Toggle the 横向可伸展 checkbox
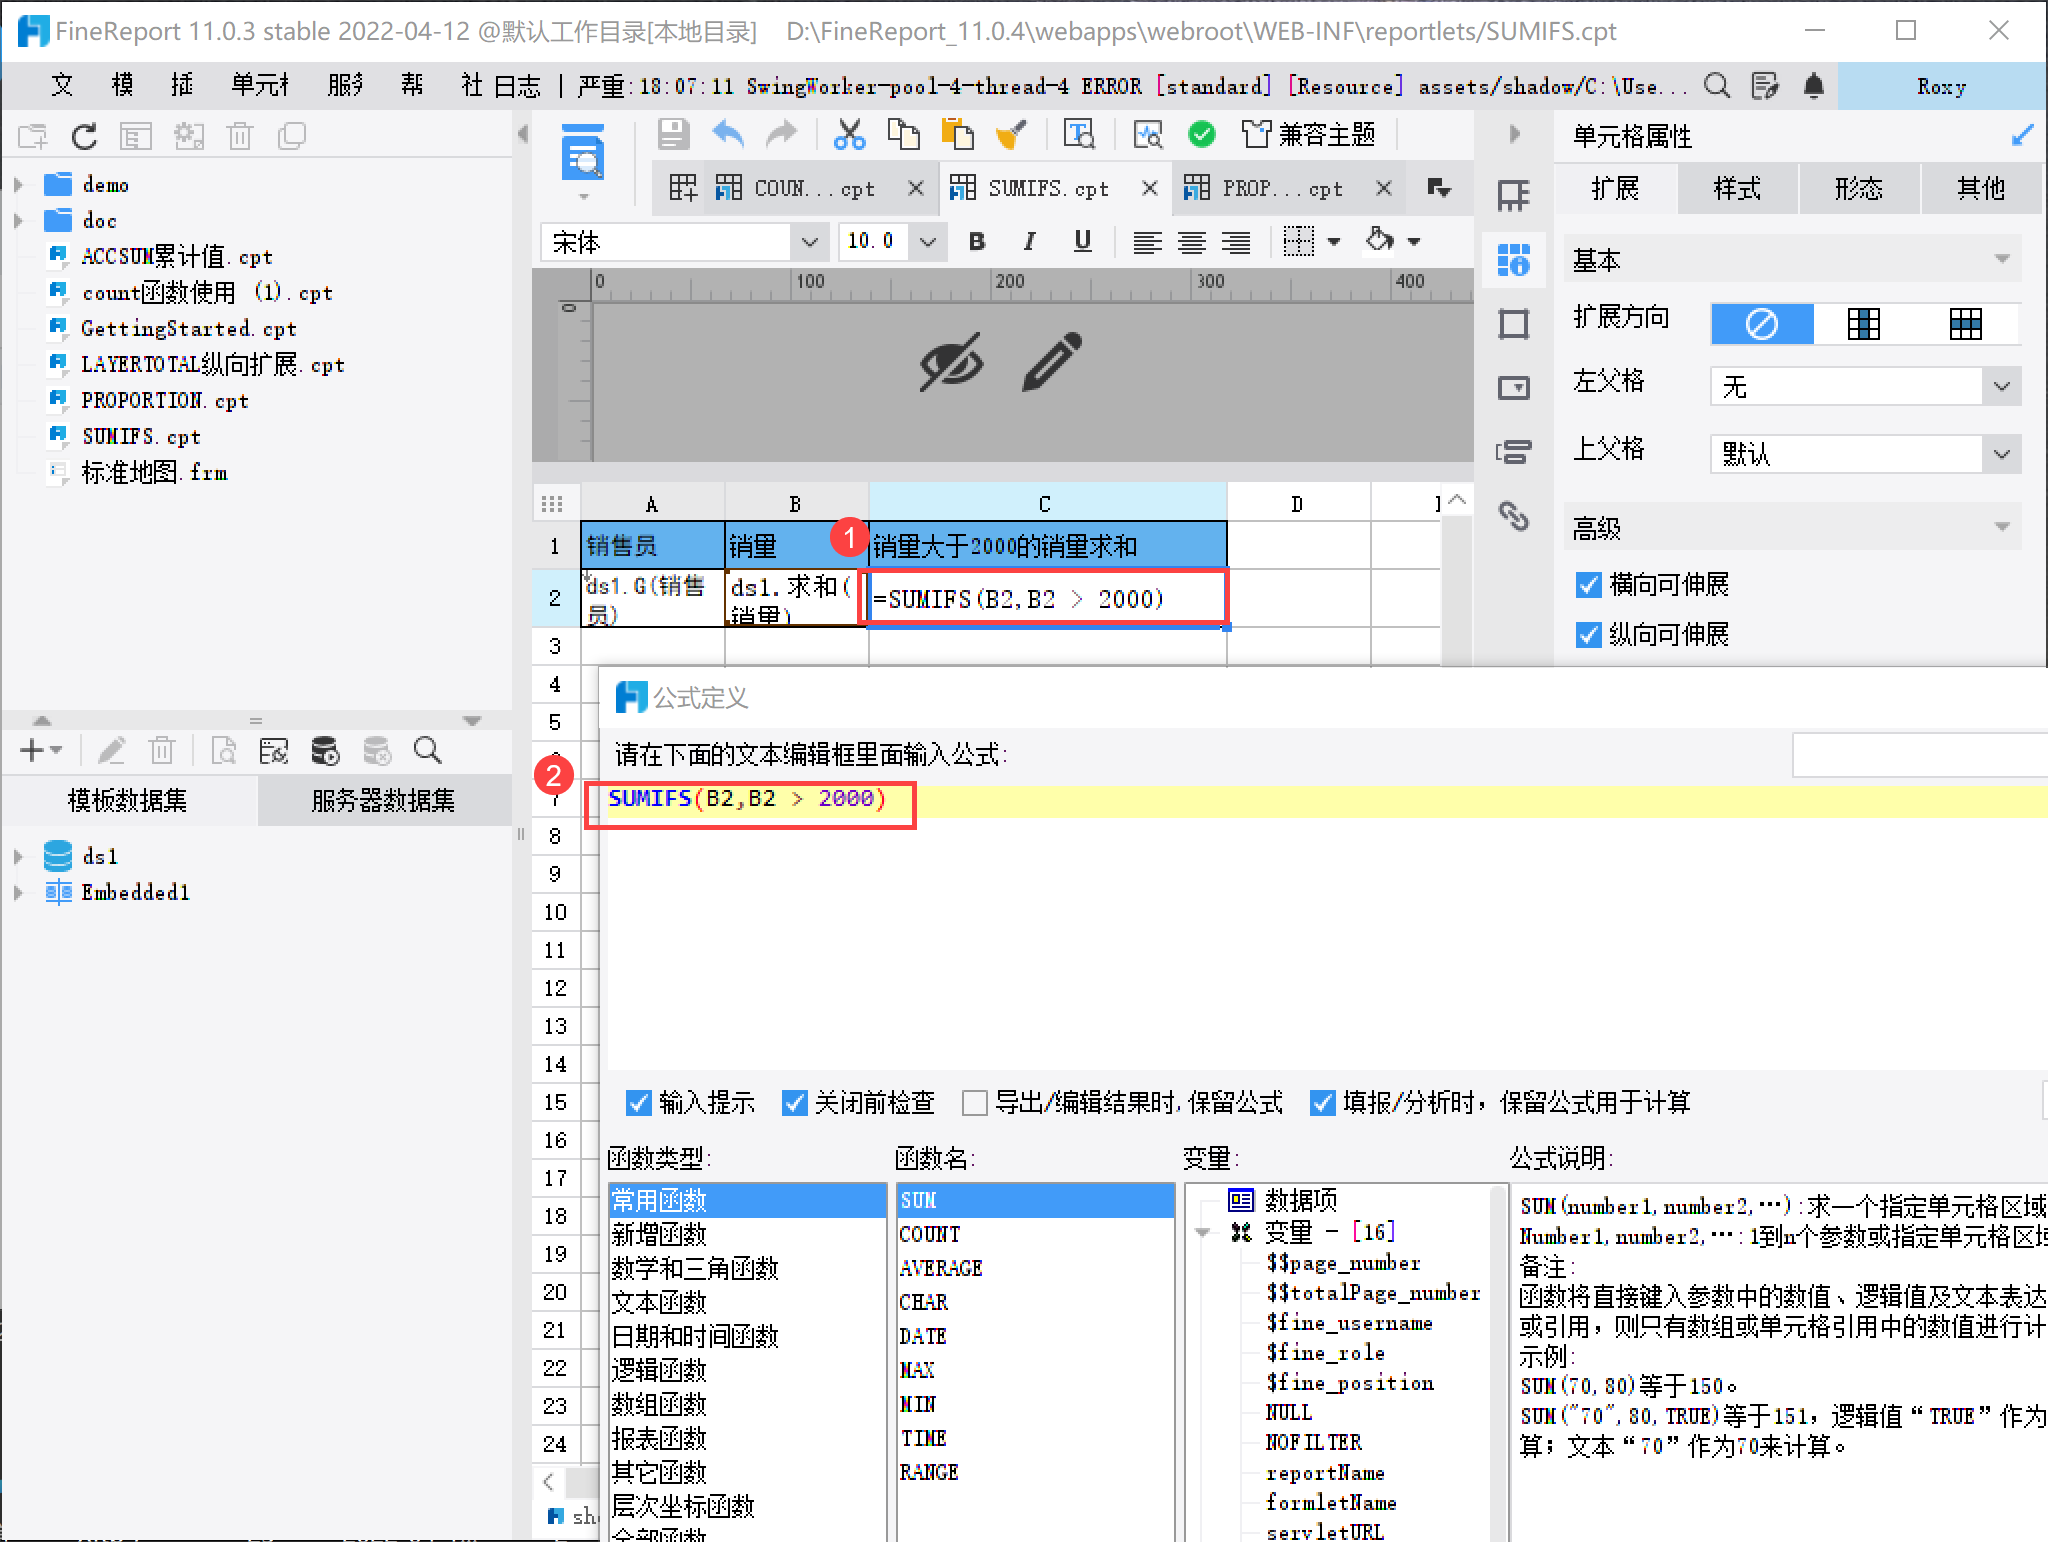Image resolution: width=2048 pixels, height=1542 pixels. coord(1588,585)
